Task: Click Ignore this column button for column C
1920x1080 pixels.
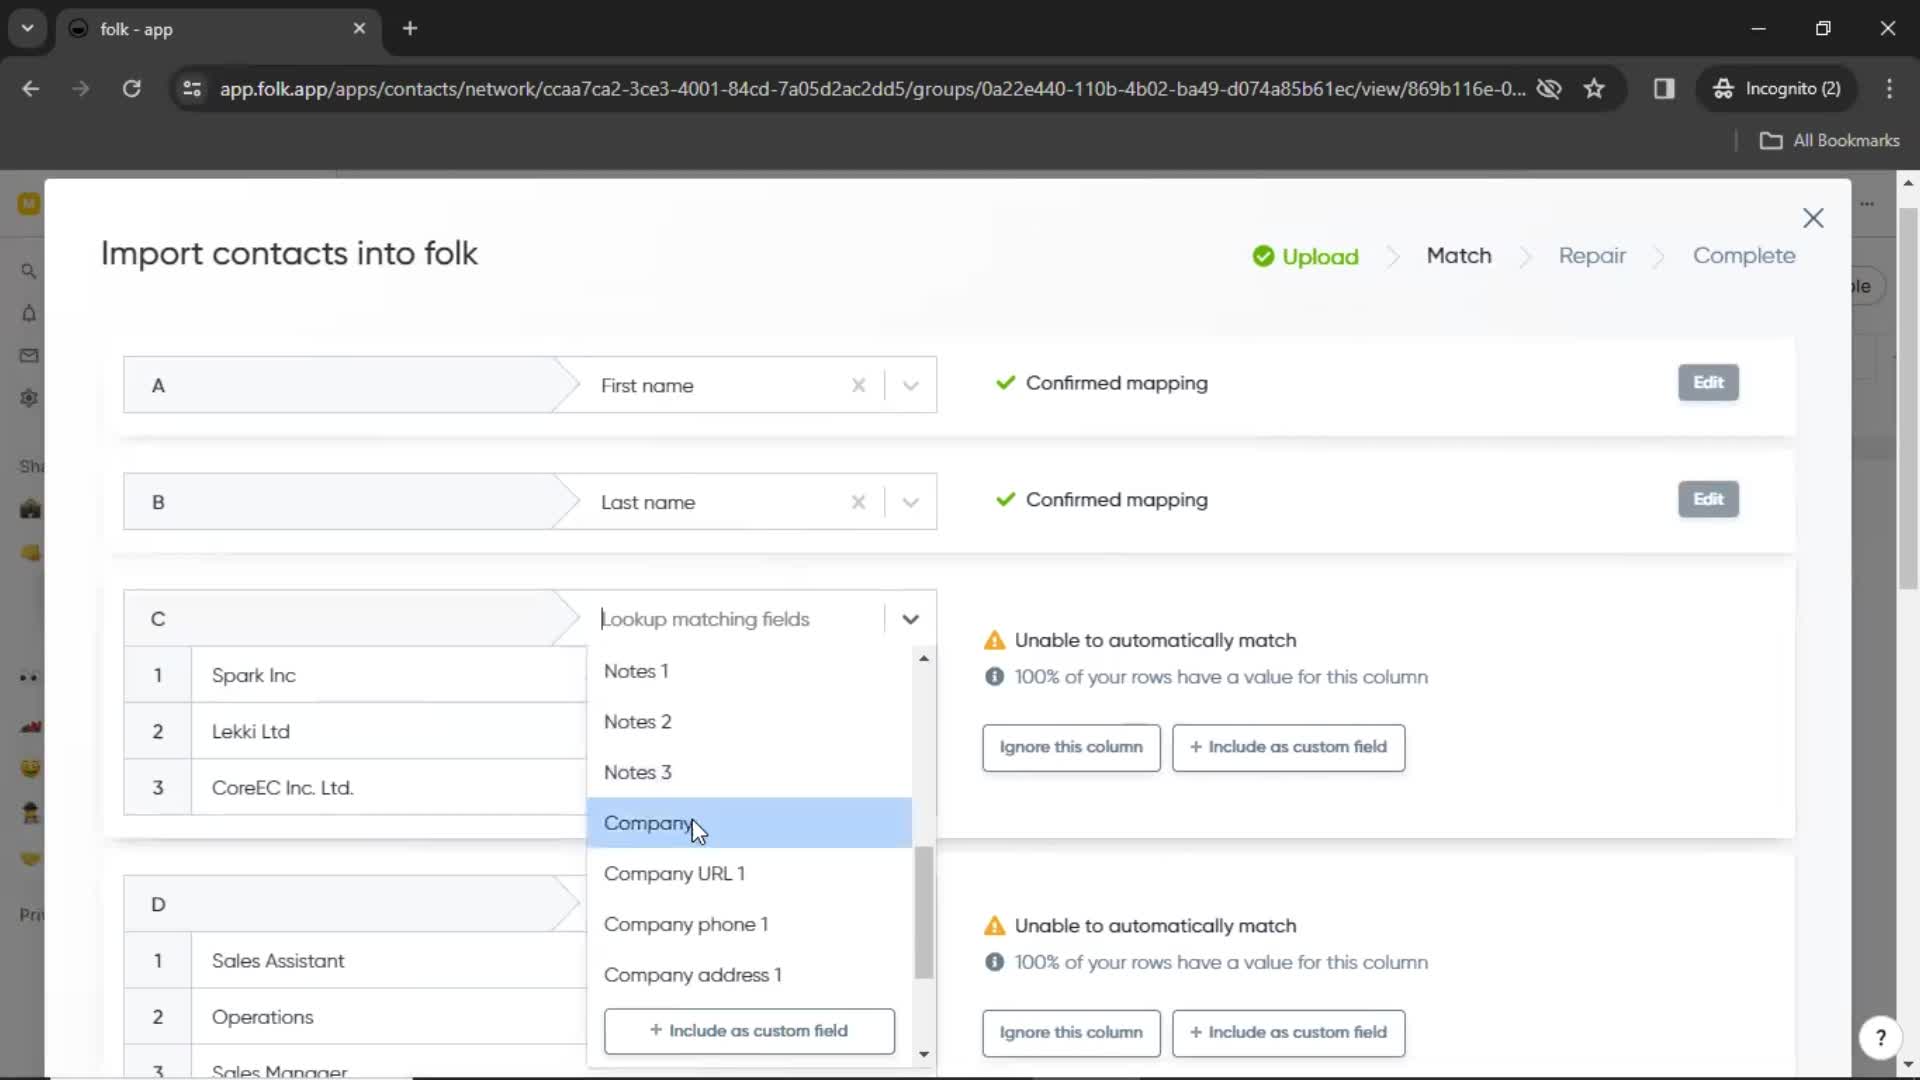Action: (x=1072, y=746)
